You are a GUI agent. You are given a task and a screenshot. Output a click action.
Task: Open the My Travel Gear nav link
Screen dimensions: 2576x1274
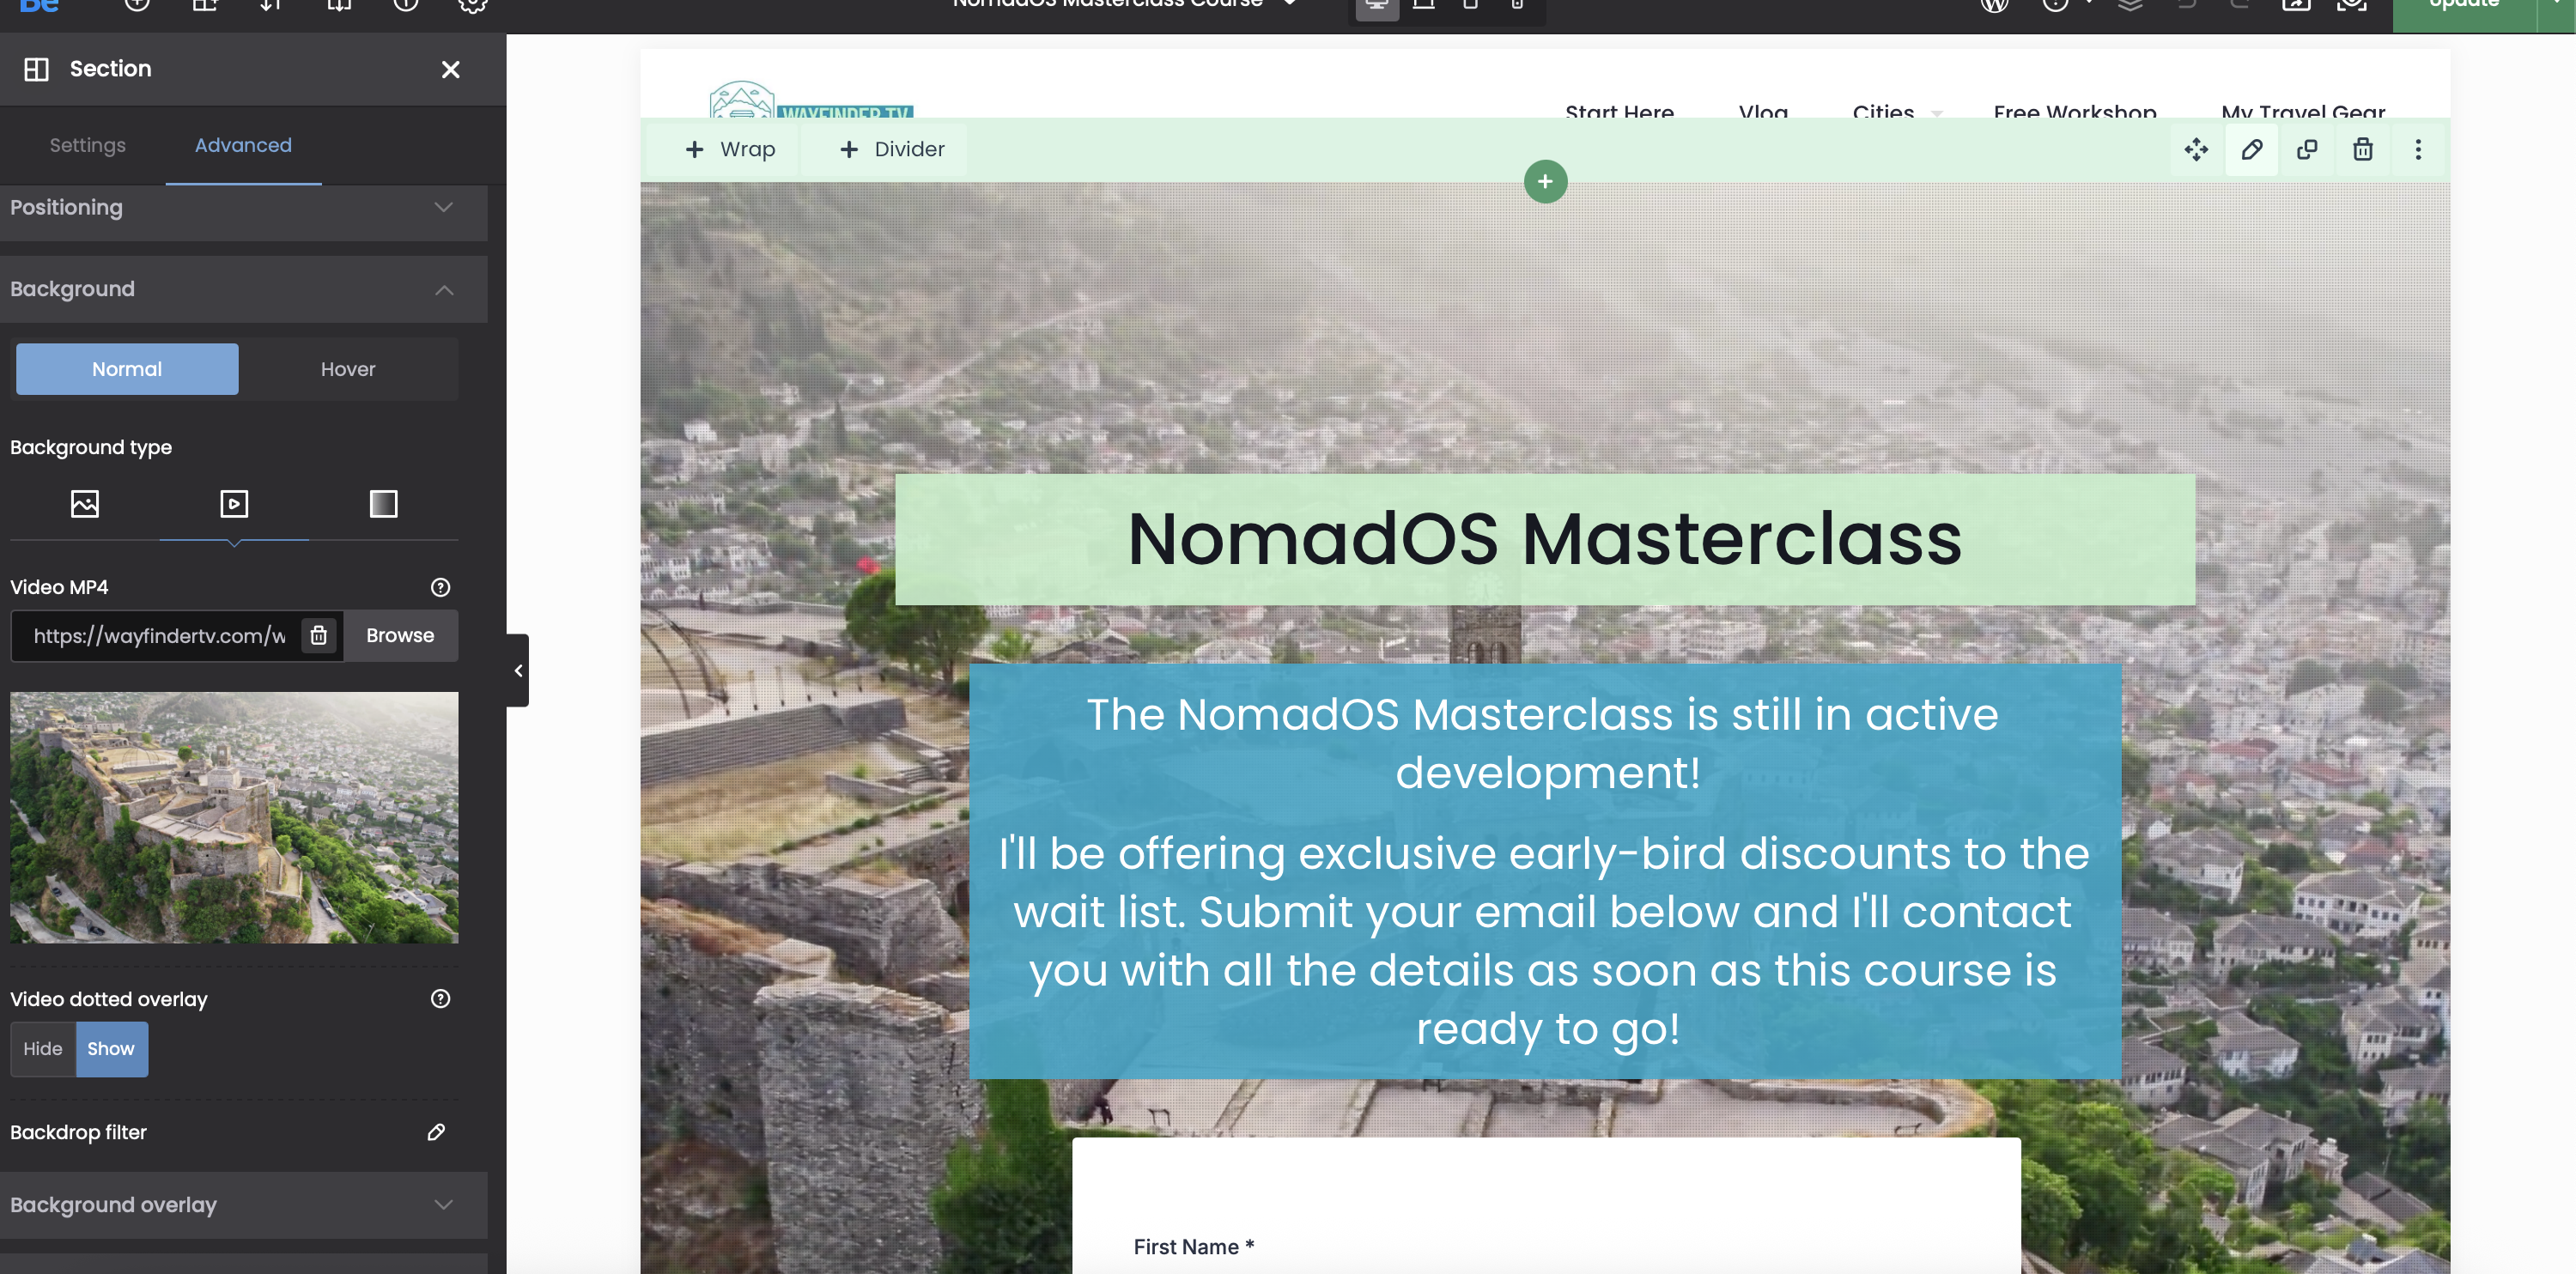(2303, 111)
